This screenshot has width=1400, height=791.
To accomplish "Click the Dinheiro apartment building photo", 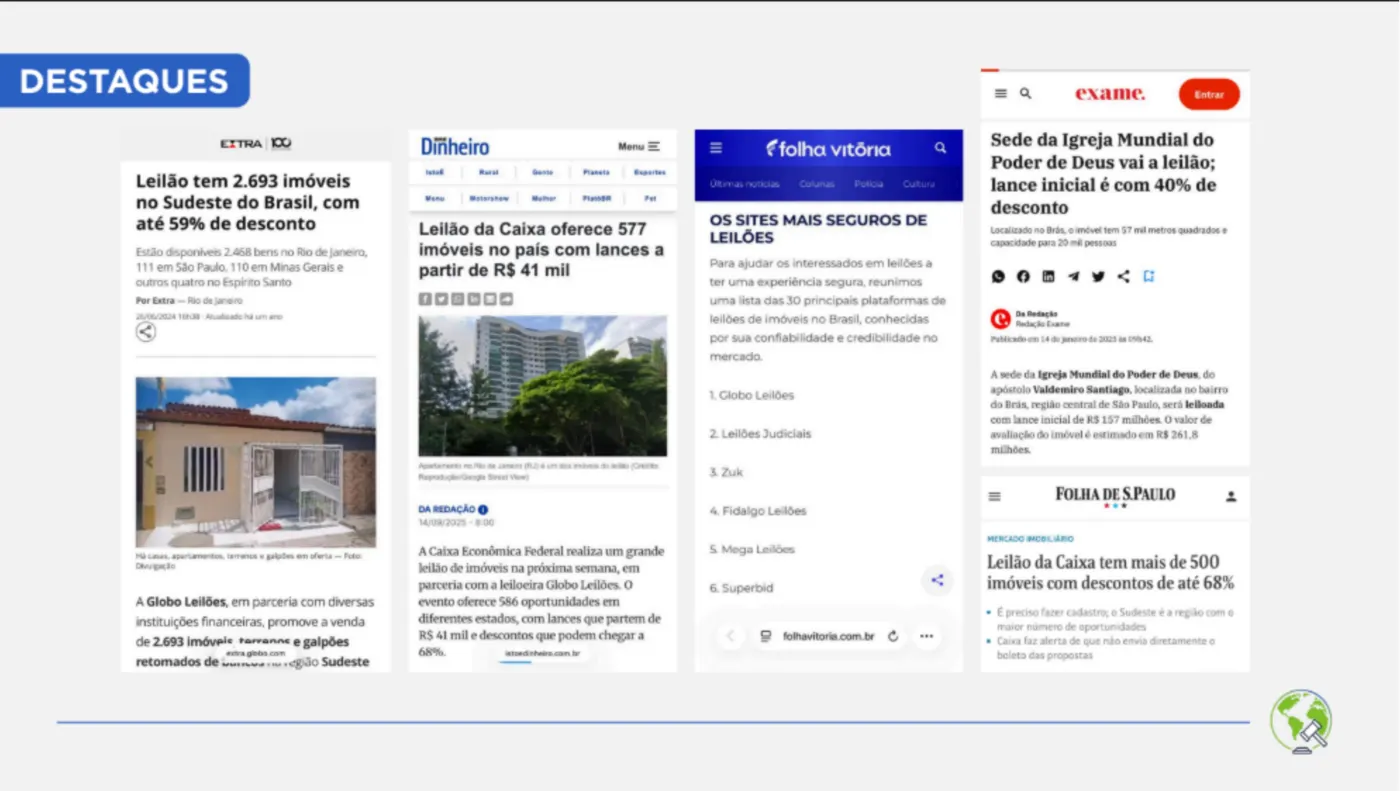I will coord(543,386).
